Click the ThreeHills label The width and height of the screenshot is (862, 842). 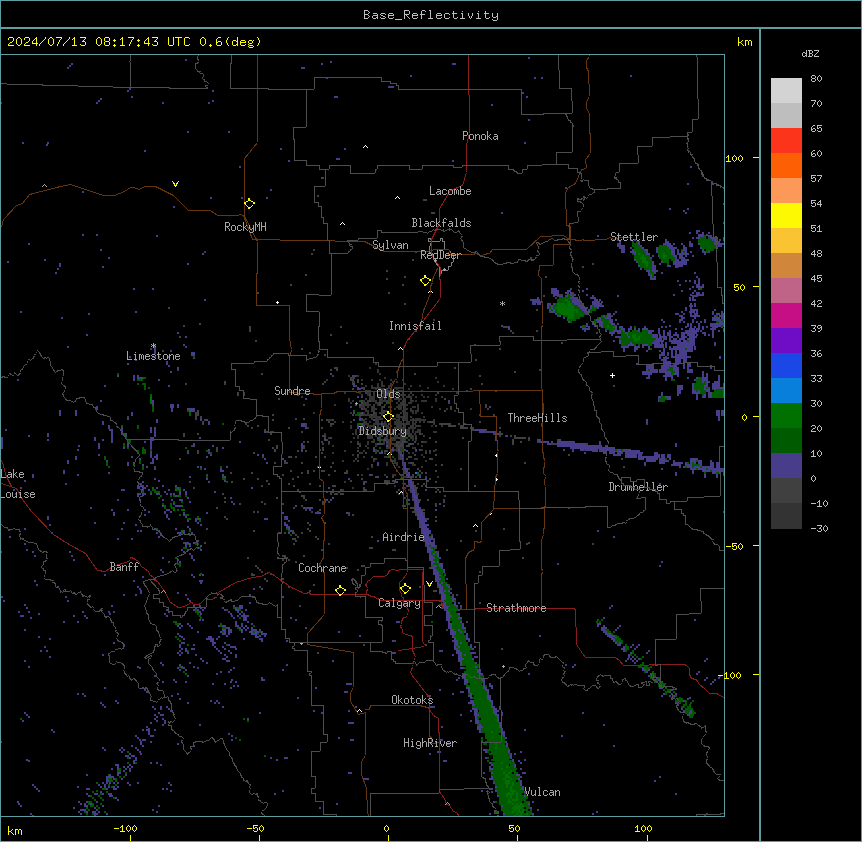[537, 418]
